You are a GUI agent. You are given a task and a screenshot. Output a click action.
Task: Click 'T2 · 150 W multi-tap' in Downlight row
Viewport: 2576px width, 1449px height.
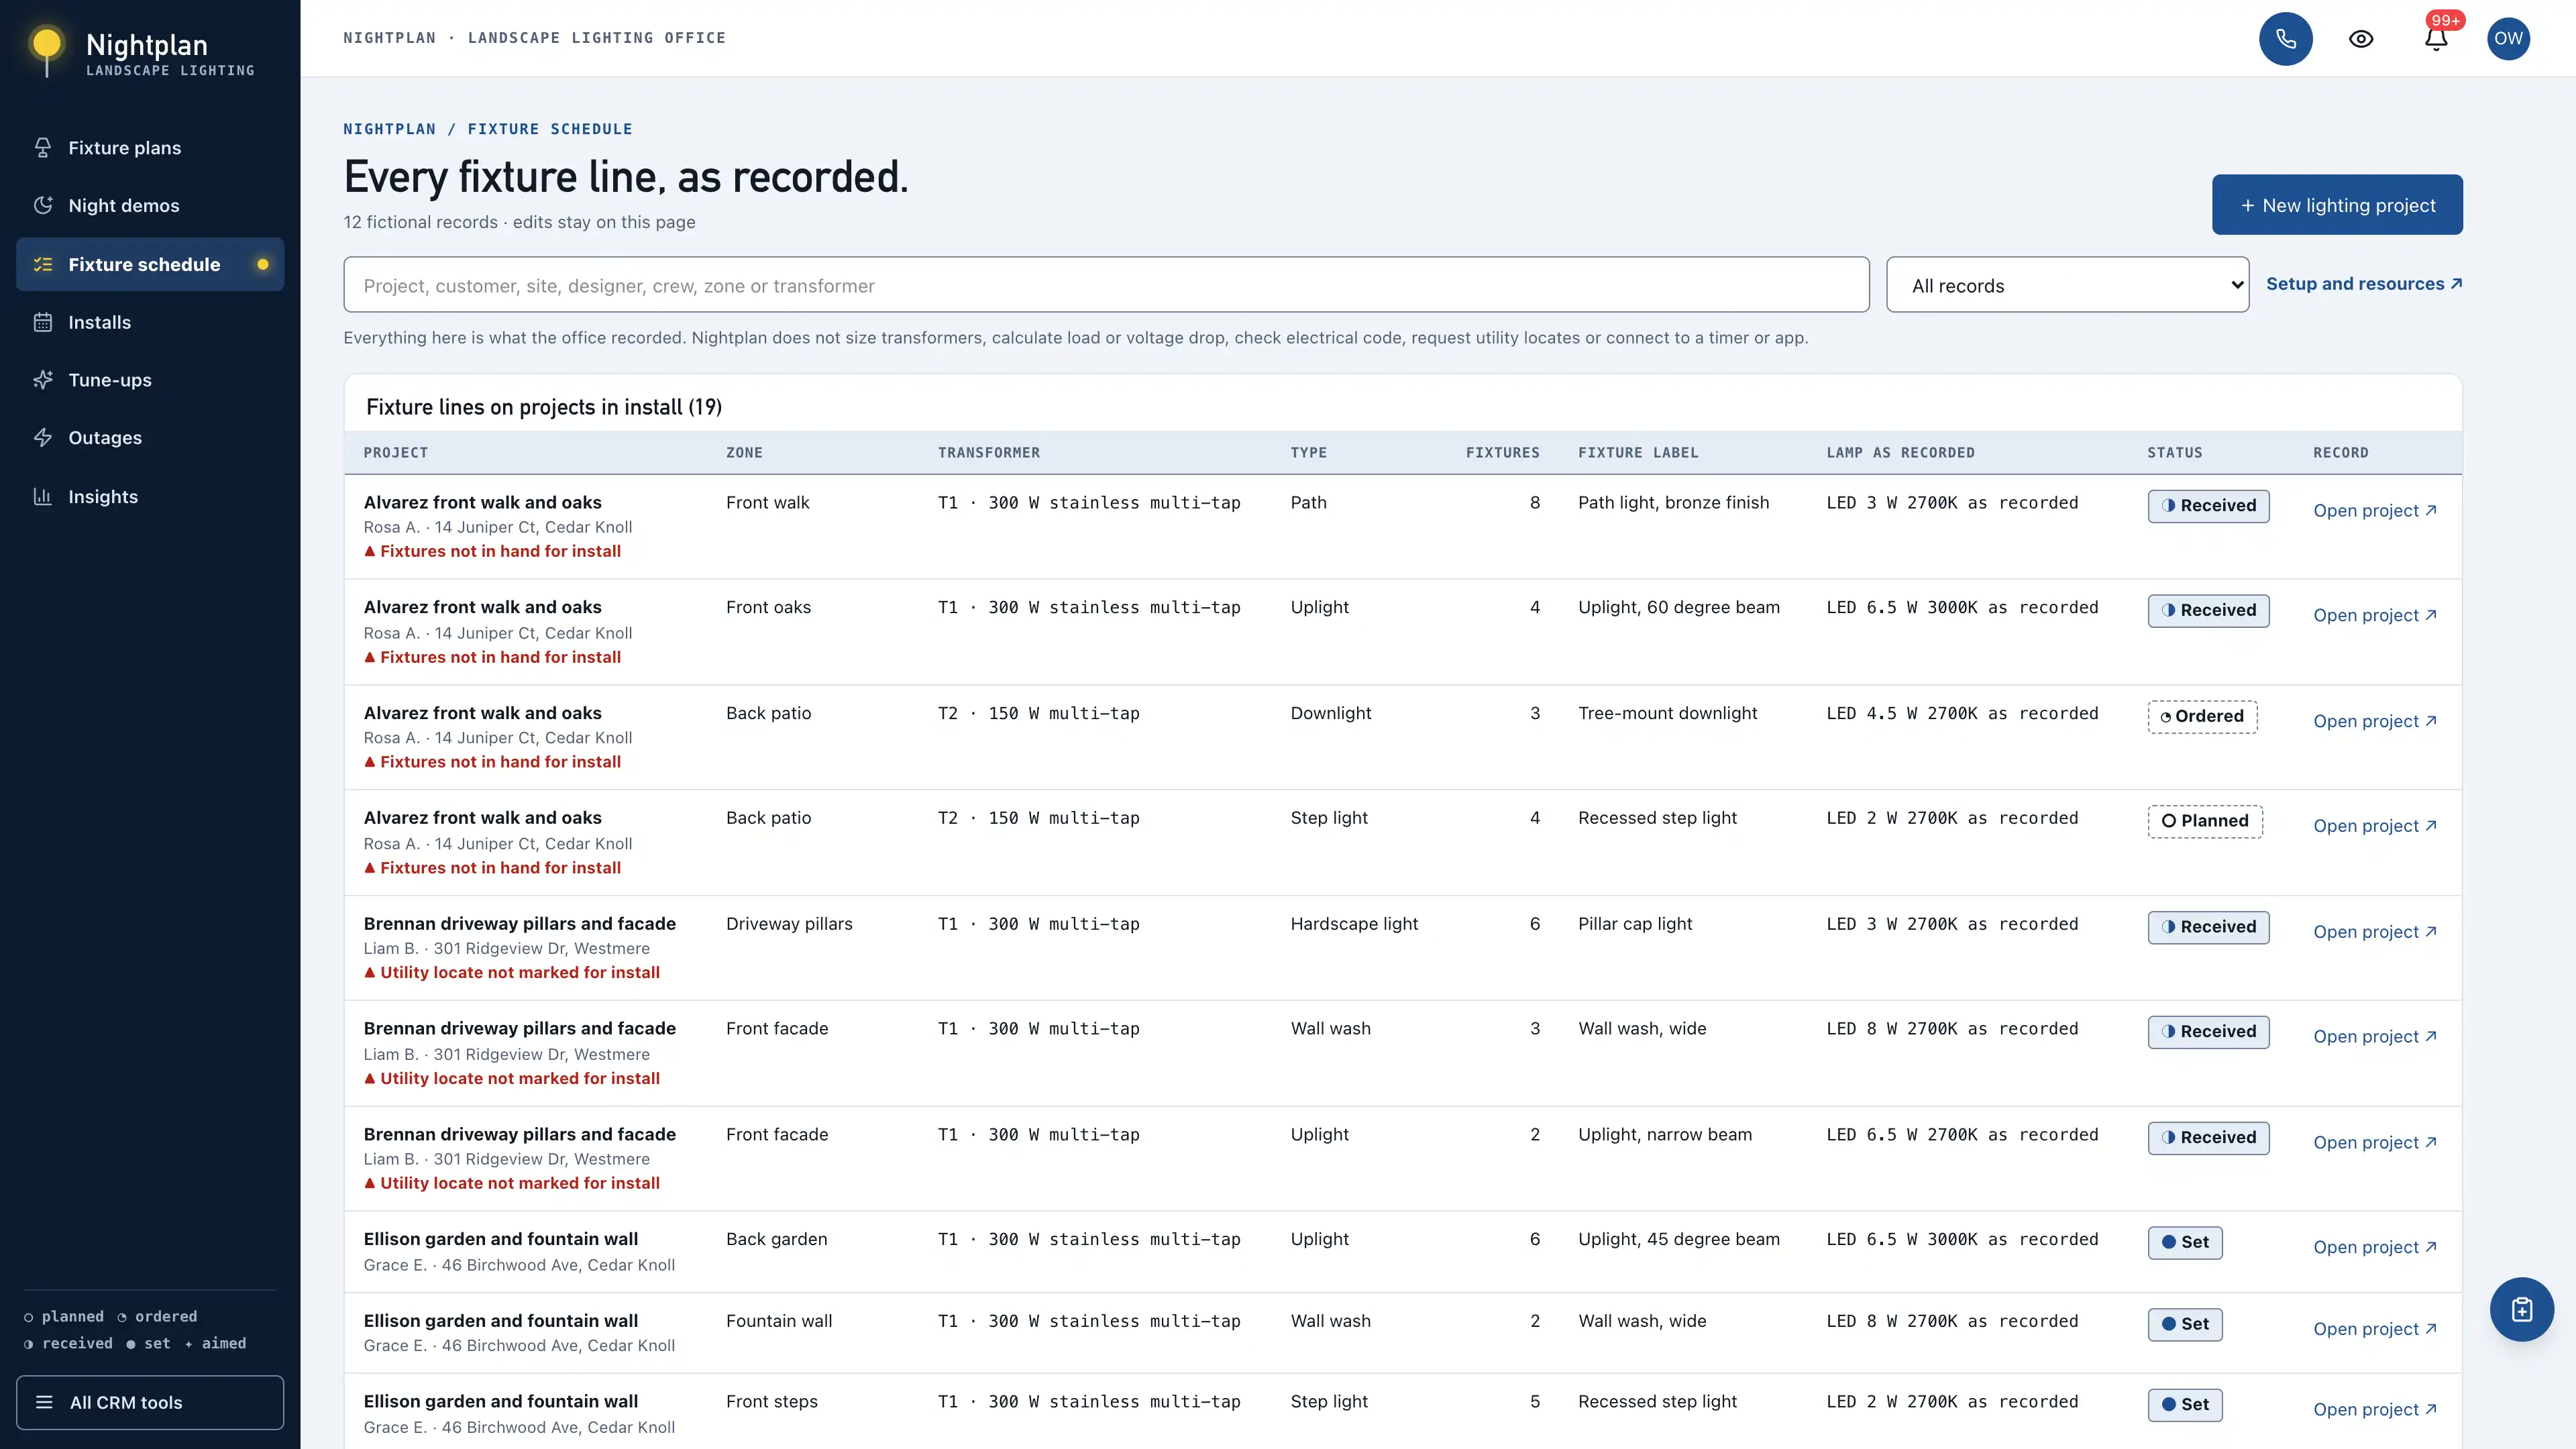(1038, 713)
